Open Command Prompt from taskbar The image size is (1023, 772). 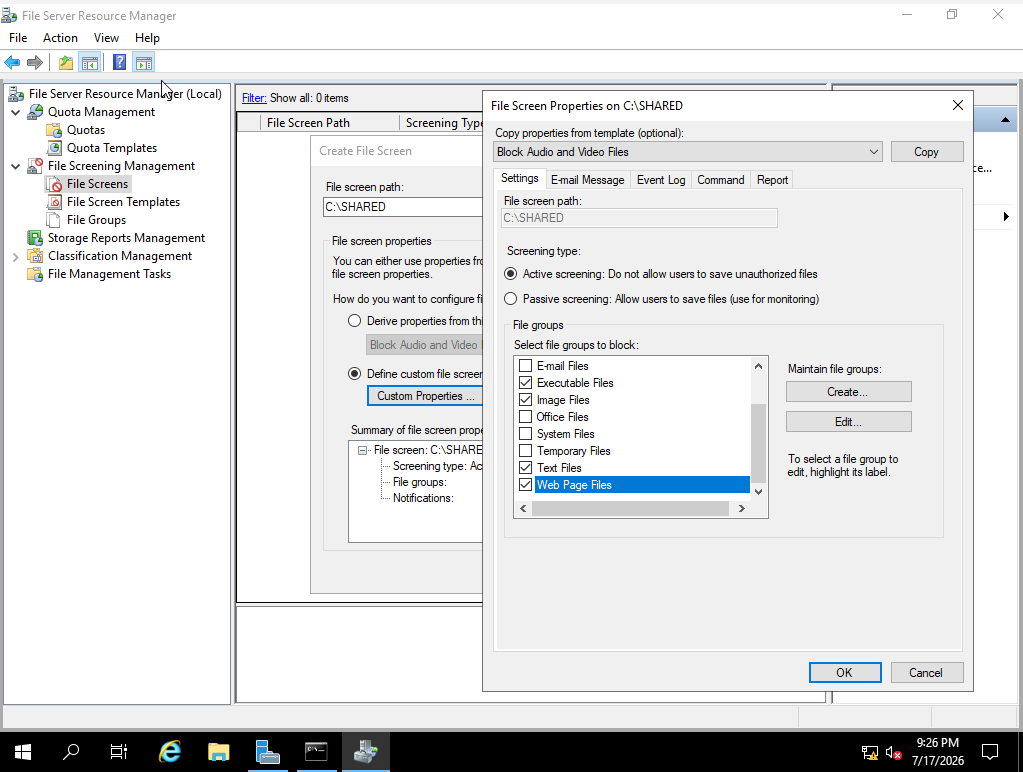[x=316, y=752]
